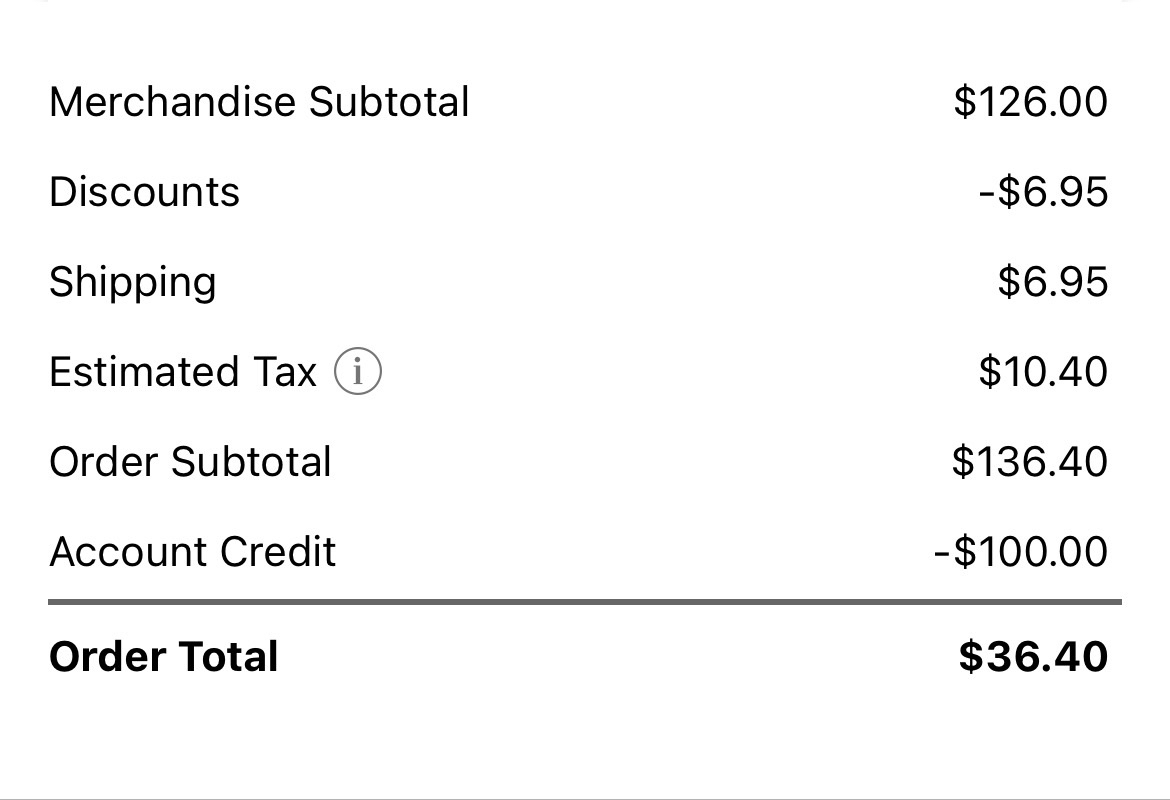Select the Order Subtotal label
Screen dimensions: 1170x800
click(190, 462)
